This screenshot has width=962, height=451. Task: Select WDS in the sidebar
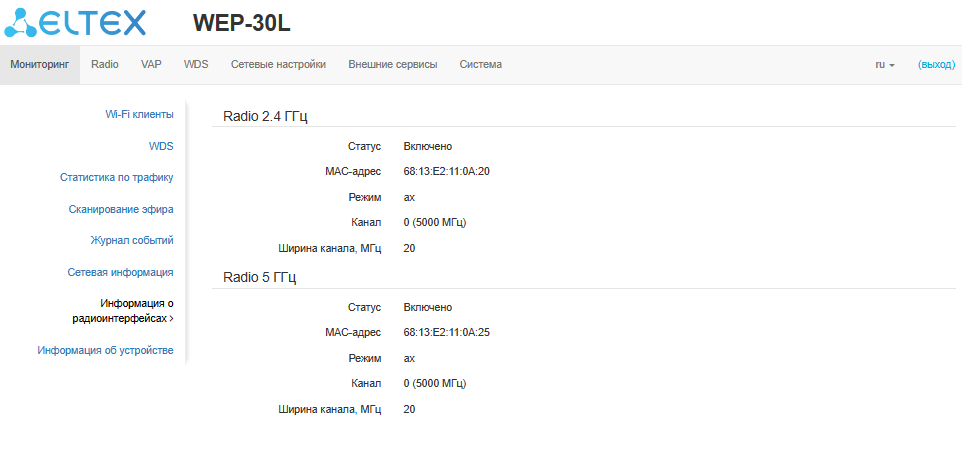tap(161, 146)
